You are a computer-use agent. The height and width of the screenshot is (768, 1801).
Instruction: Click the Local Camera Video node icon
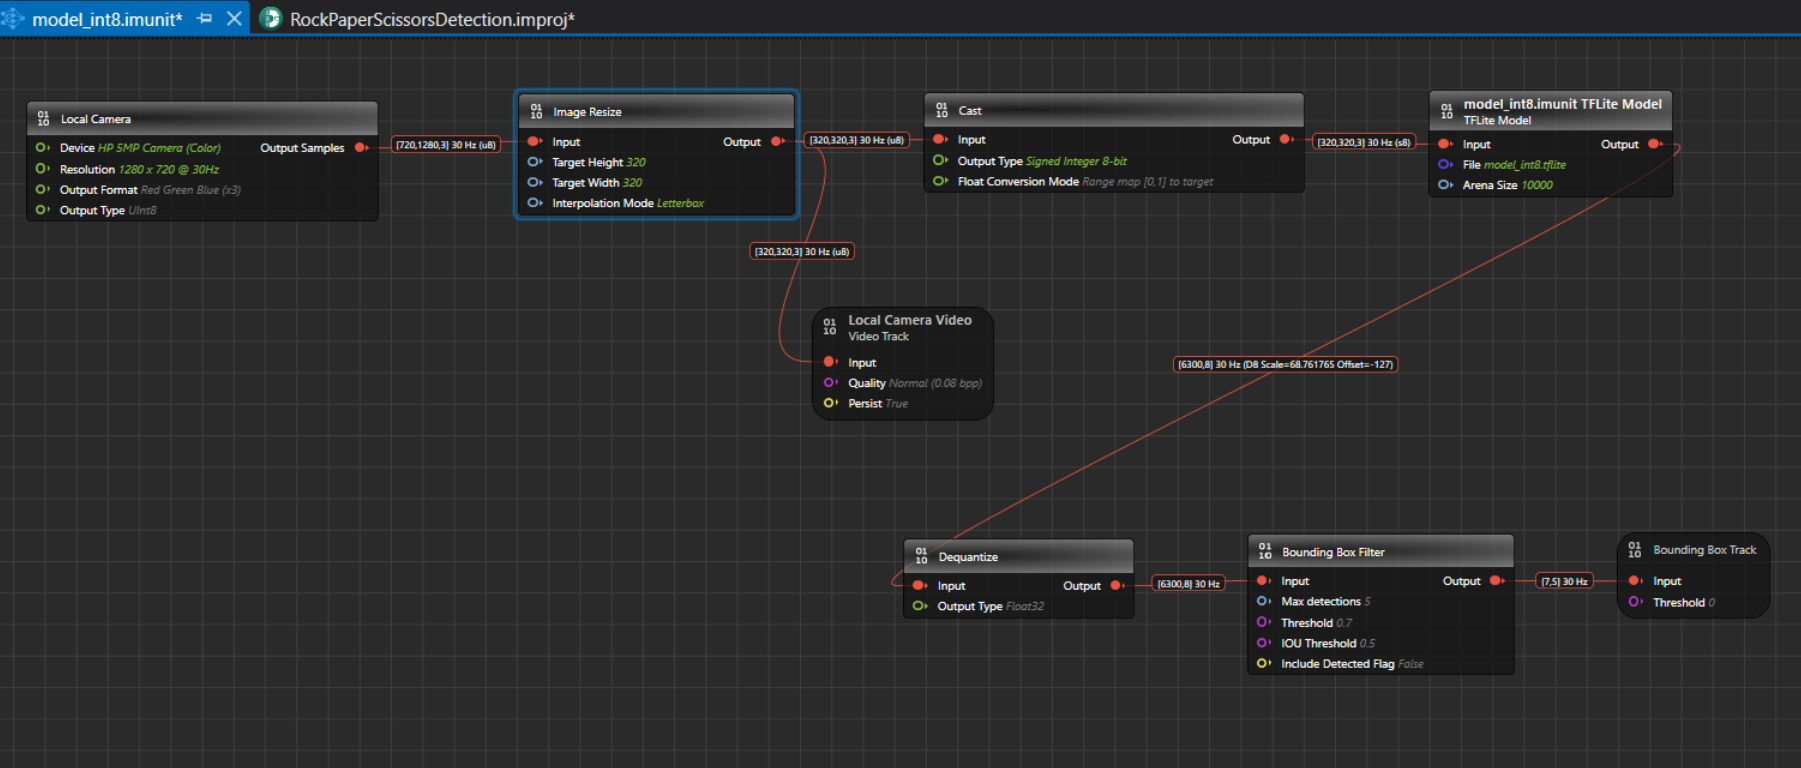(829, 327)
